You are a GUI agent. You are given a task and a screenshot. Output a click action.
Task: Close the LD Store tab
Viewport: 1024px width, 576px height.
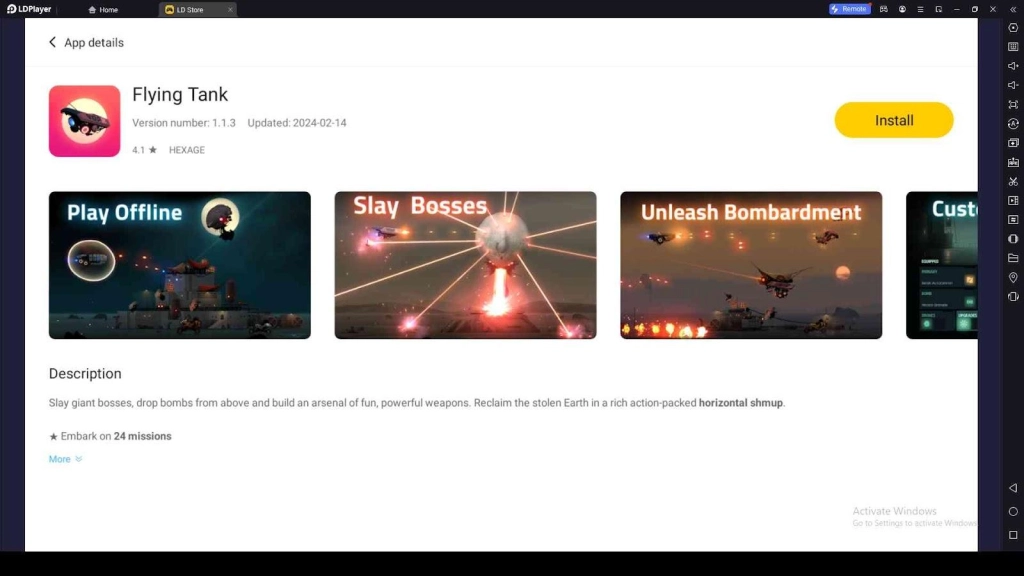[x=230, y=9]
